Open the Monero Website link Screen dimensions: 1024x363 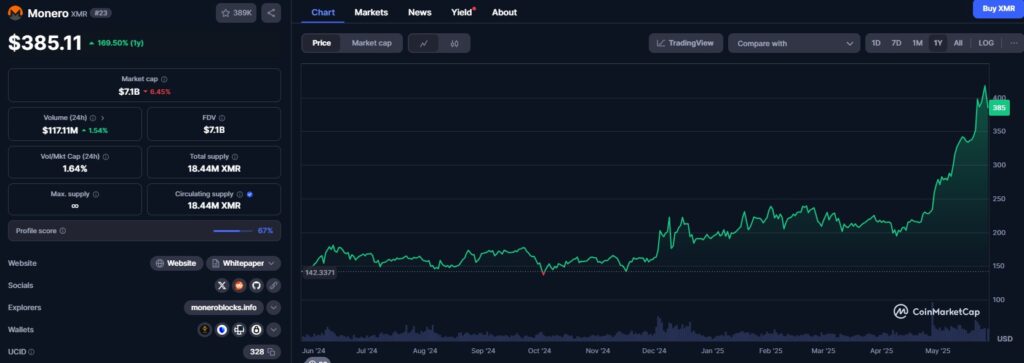point(176,263)
